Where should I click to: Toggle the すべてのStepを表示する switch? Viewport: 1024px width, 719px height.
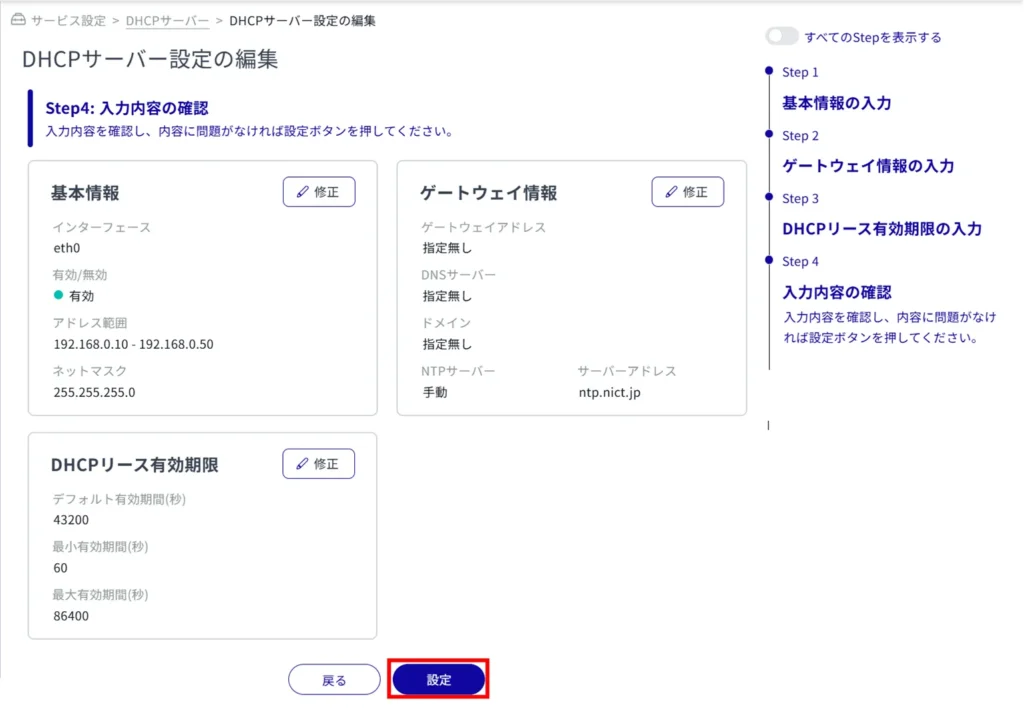(x=782, y=37)
